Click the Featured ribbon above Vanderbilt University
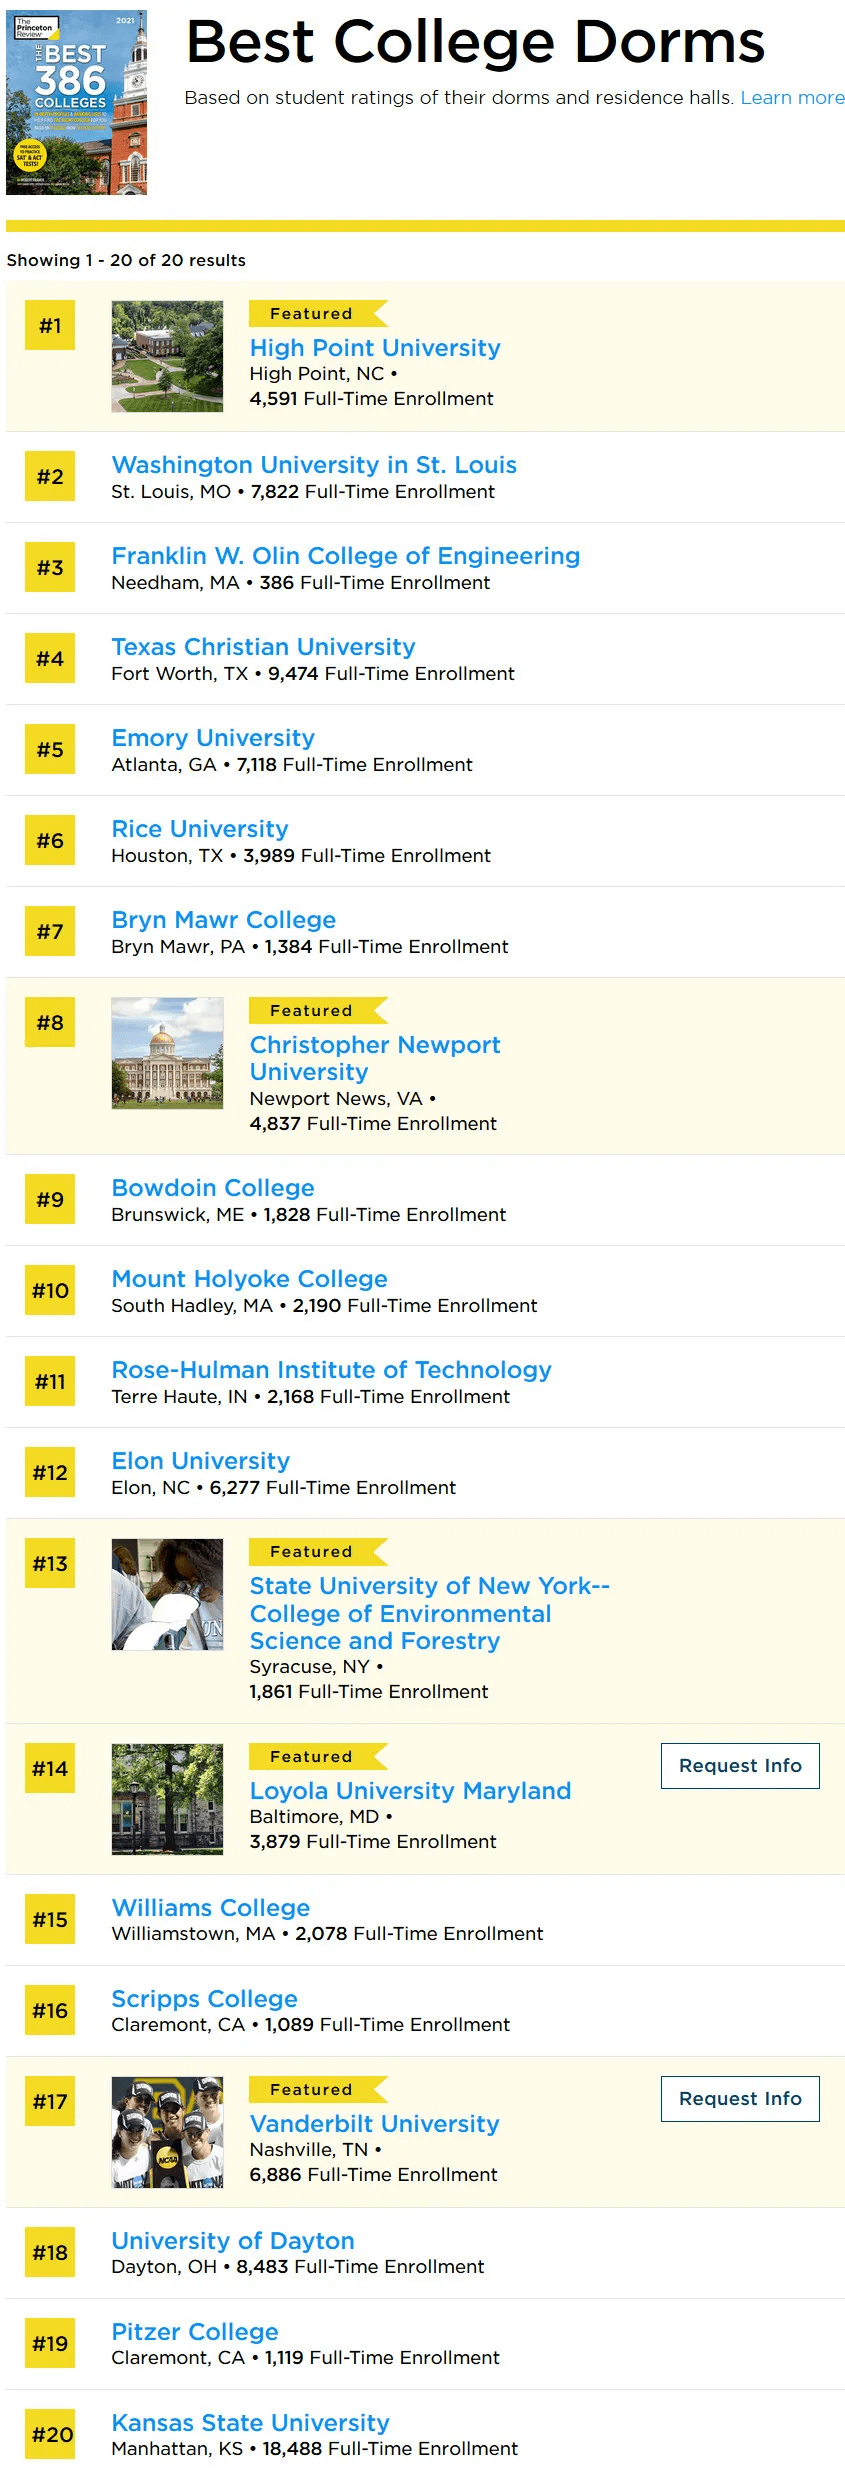 point(318,2090)
